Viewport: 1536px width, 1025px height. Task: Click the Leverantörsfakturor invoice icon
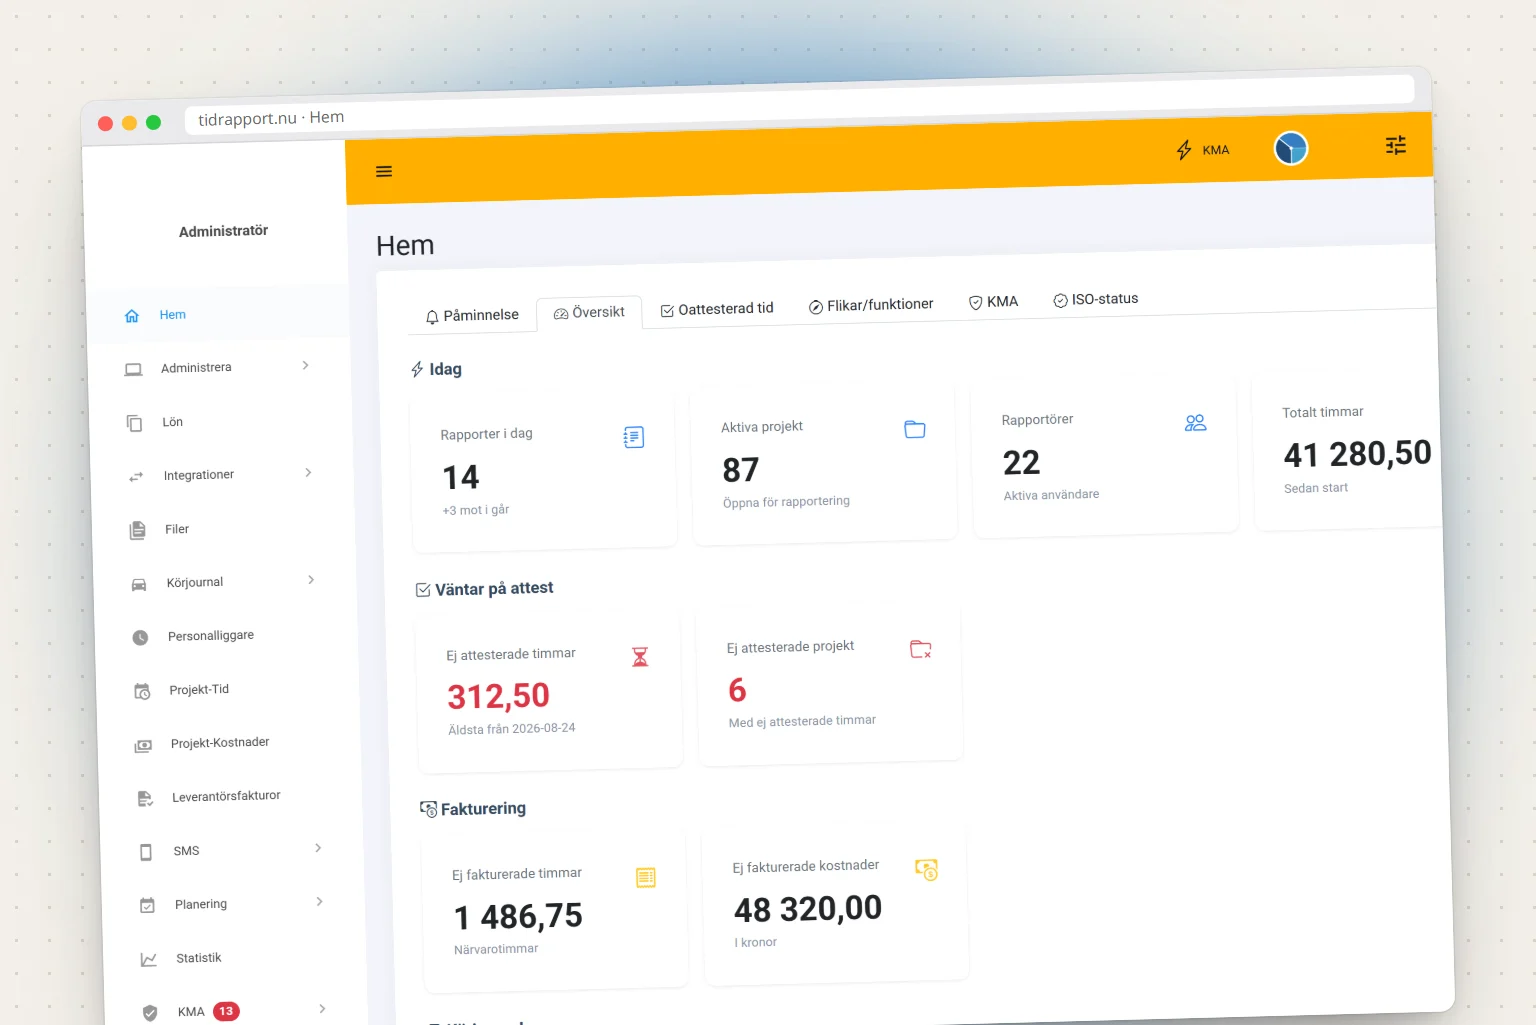[x=145, y=798]
